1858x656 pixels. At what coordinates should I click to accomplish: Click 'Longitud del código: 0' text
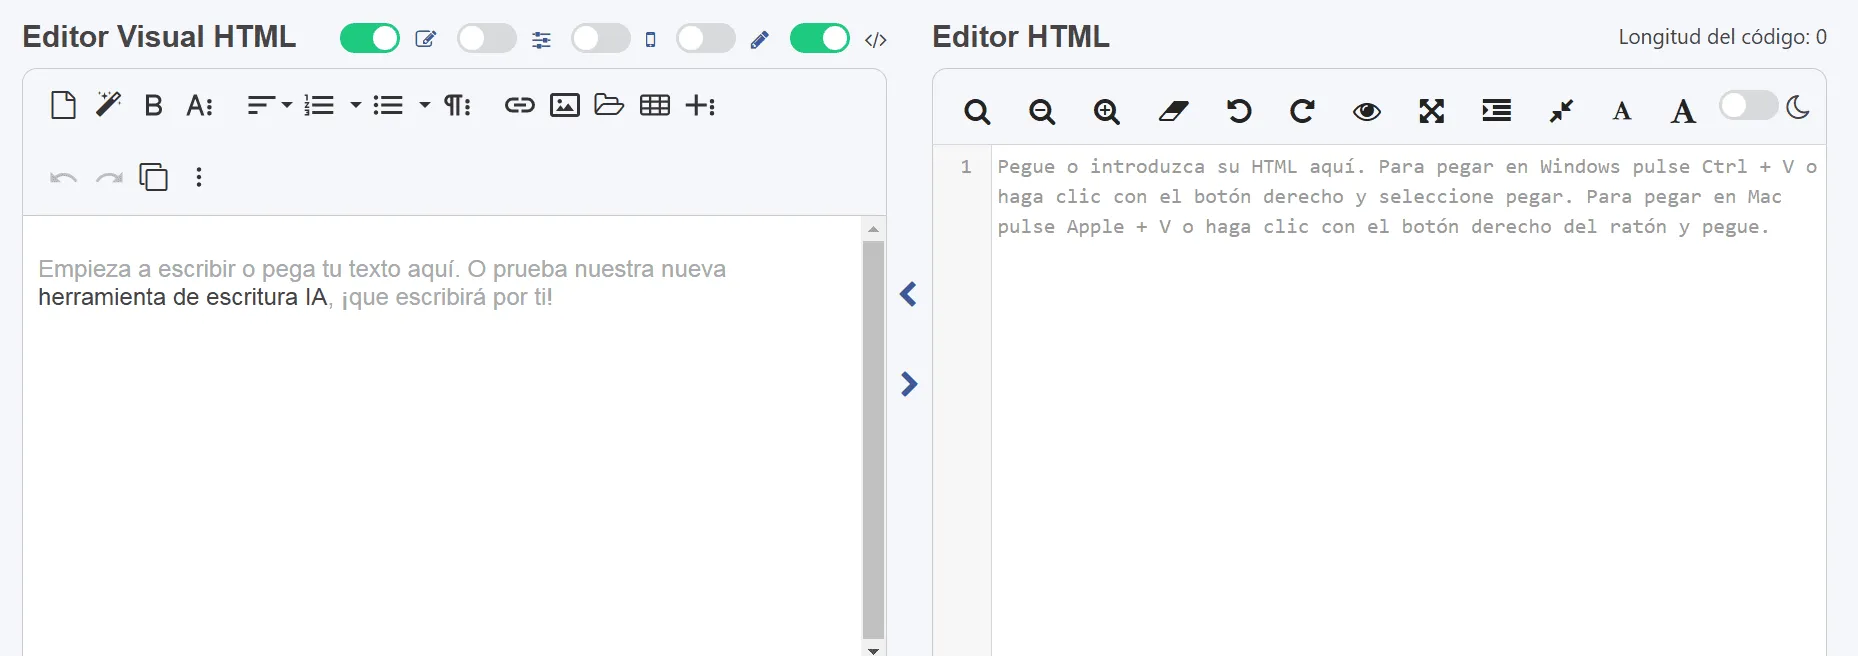point(1722,37)
